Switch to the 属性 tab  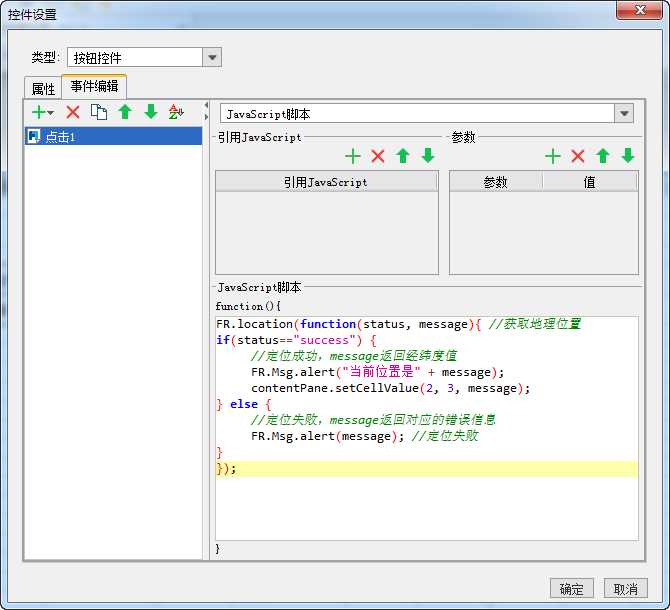[43, 88]
